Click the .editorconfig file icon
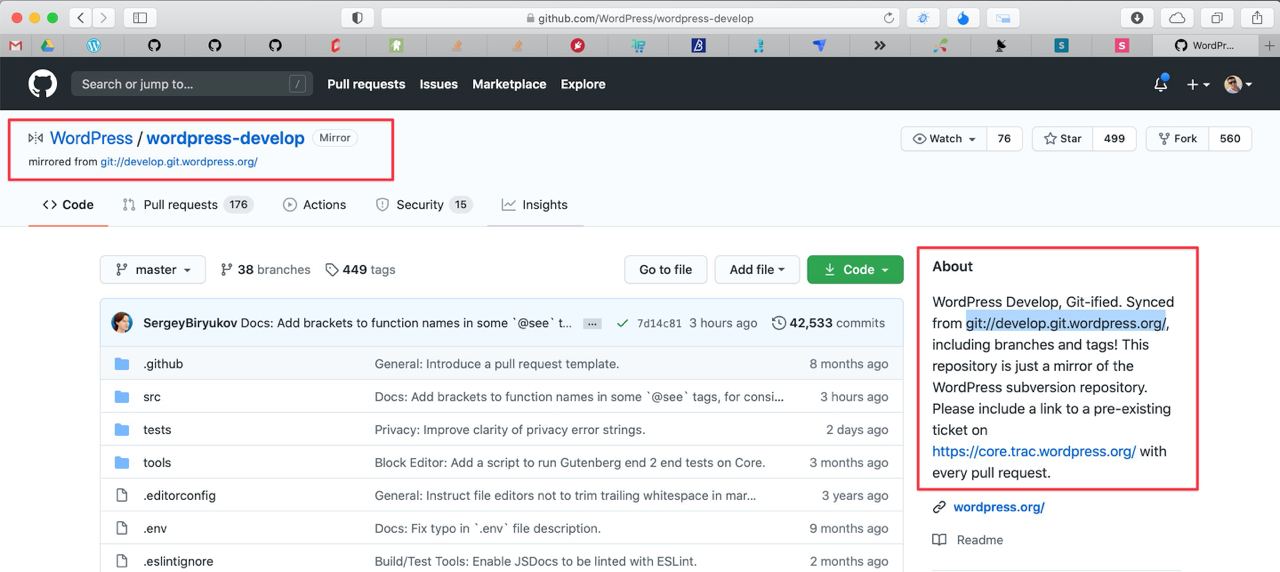Screen dimensions: 1280x572 coord(122,495)
